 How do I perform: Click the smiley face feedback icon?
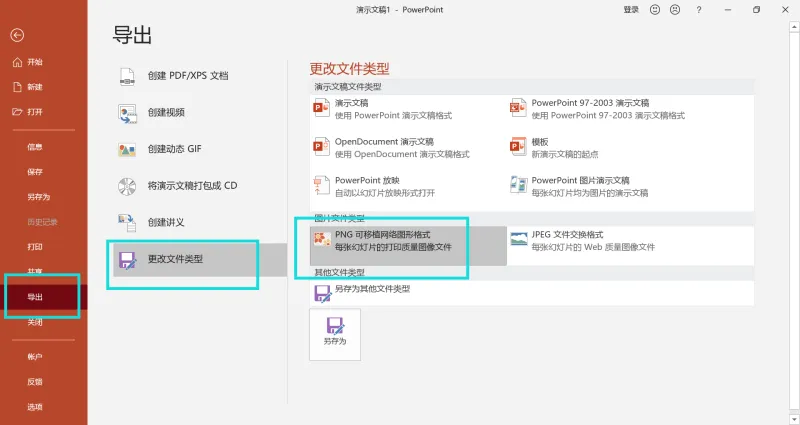click(x=655, y=10)
